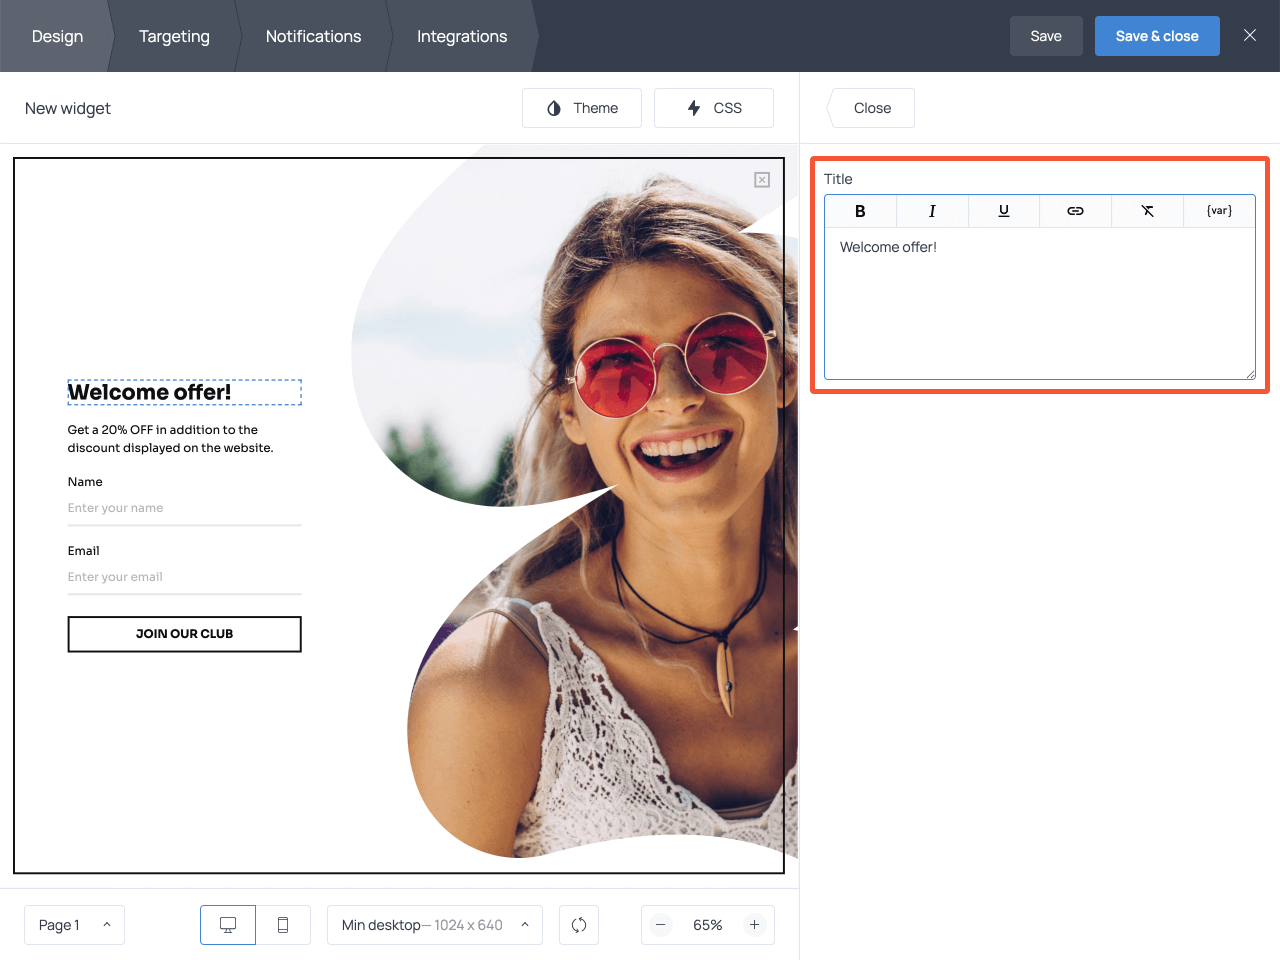Clear formatting with the remove-format icon
The height and width of the screenshot is (960, 1280).
[x=1147, y=211]
